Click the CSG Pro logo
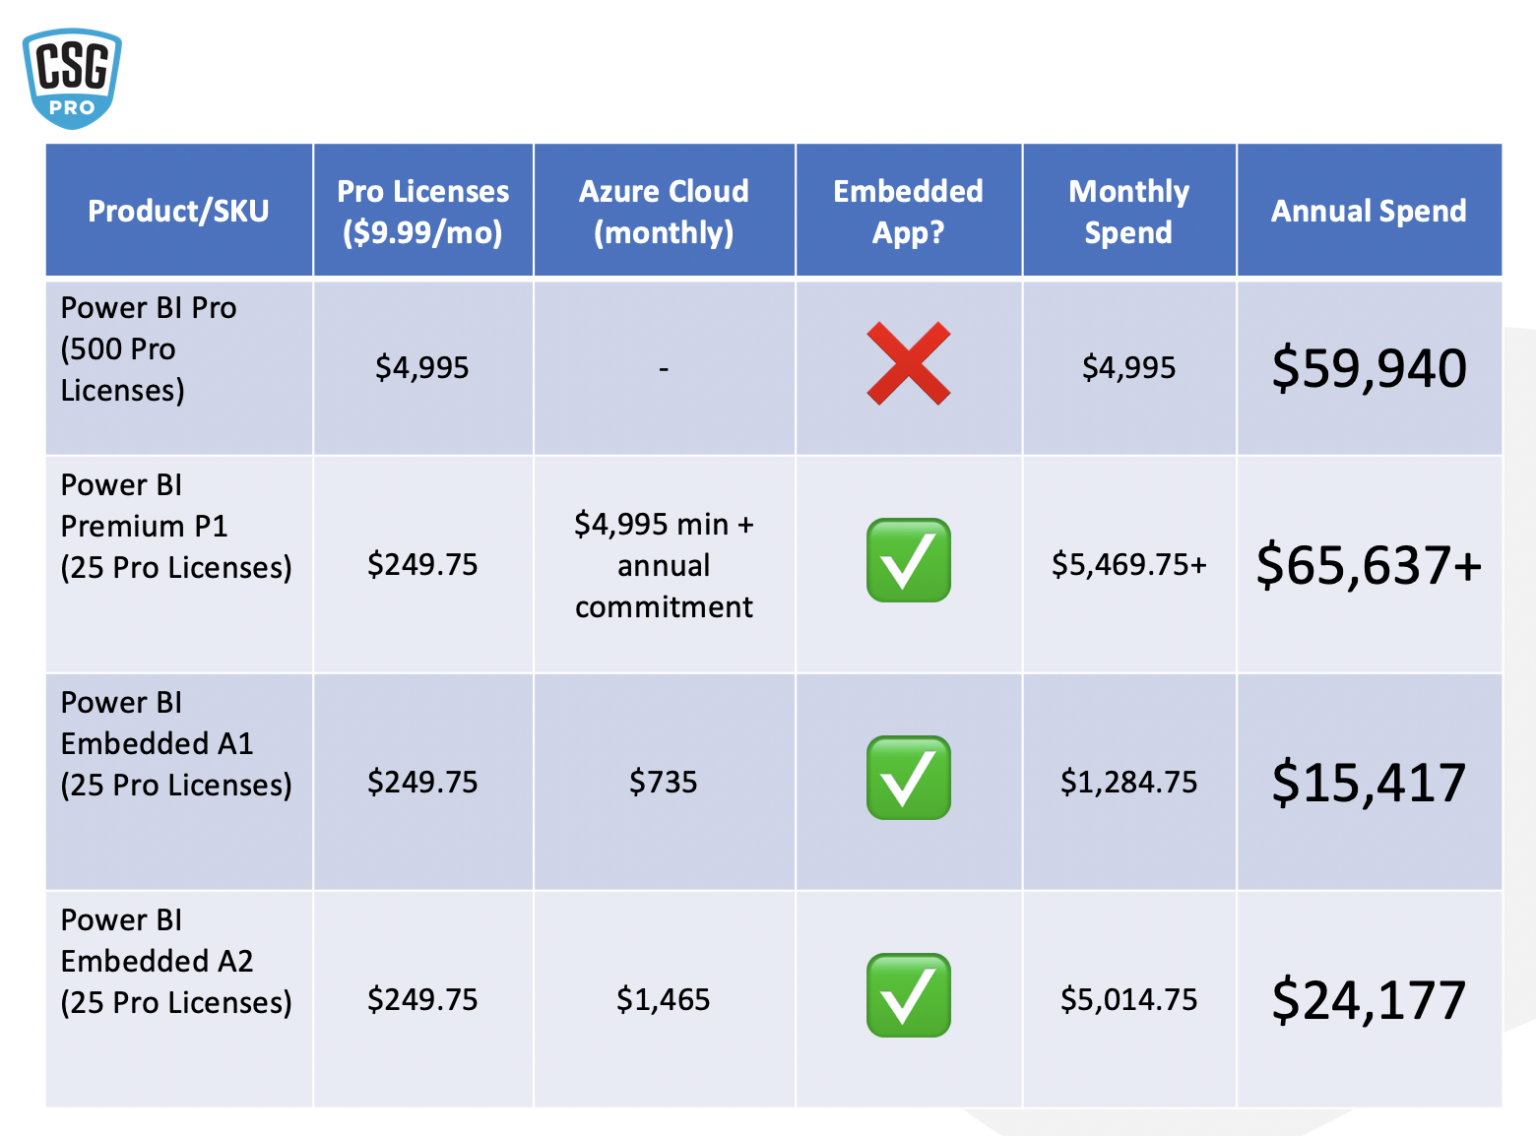Screen dimensions: 1536x1136 point(72,78)
